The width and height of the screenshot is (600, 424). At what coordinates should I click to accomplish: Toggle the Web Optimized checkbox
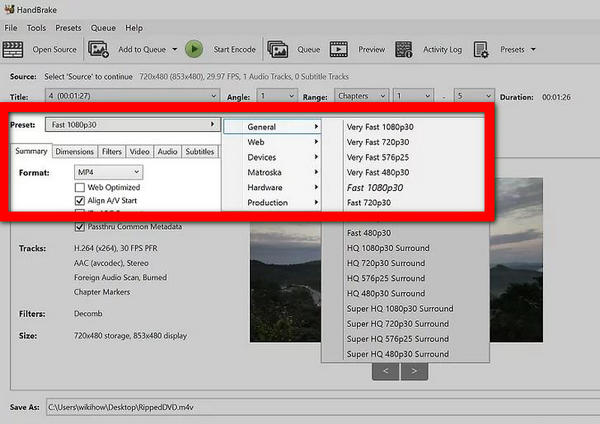(x=80, y=188)
